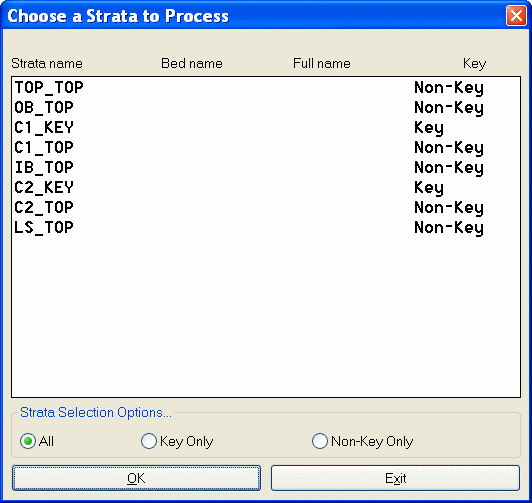Click the Key column header
Viewport: 532px width, 503px height.
(x=474, y=64)
